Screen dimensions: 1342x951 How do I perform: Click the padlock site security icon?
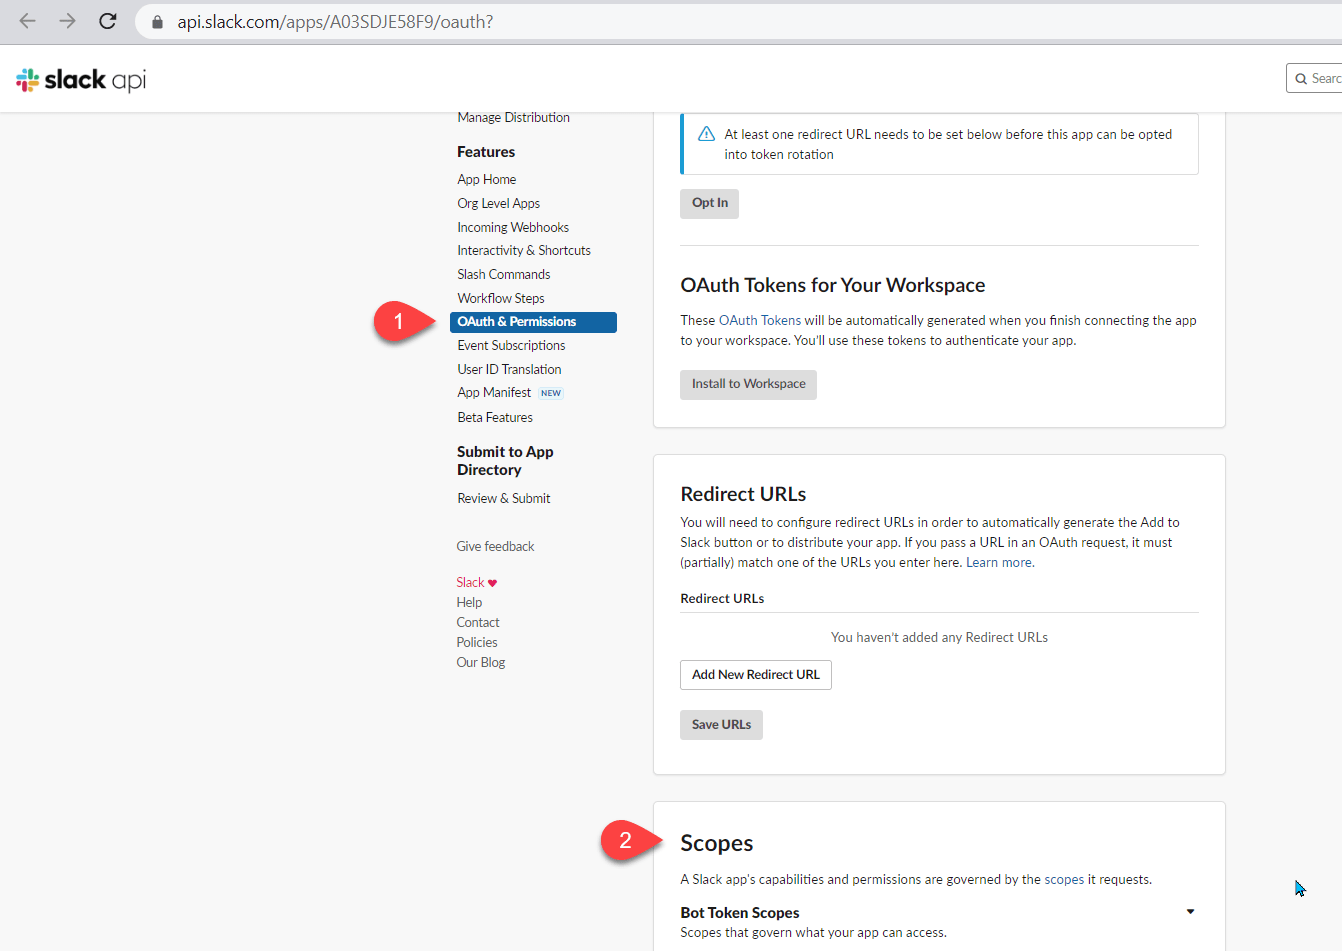click(x=157, y=22)
